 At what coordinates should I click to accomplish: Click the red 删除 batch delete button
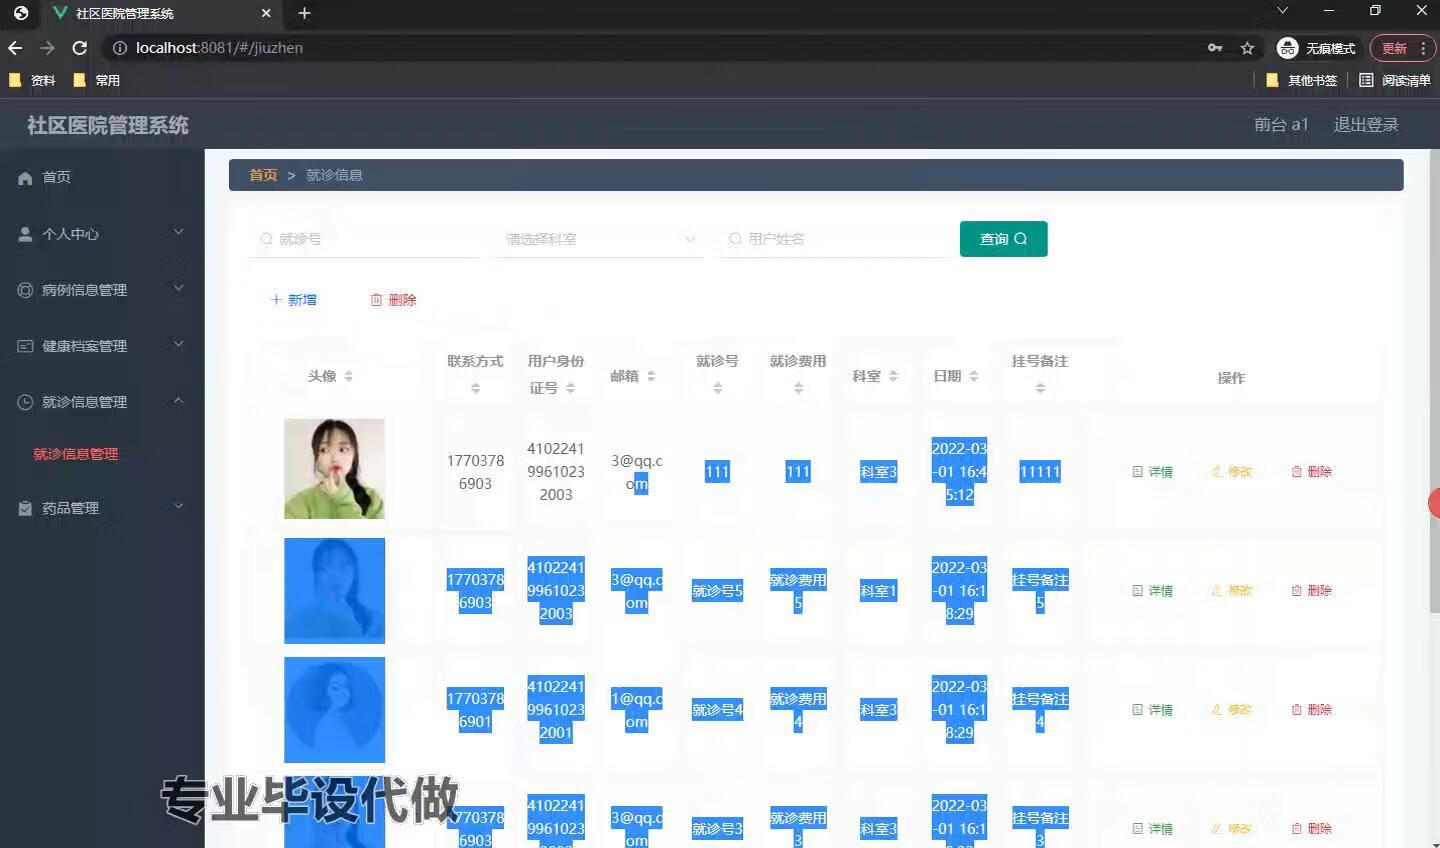pyautogui.click(x=393, y=300)
